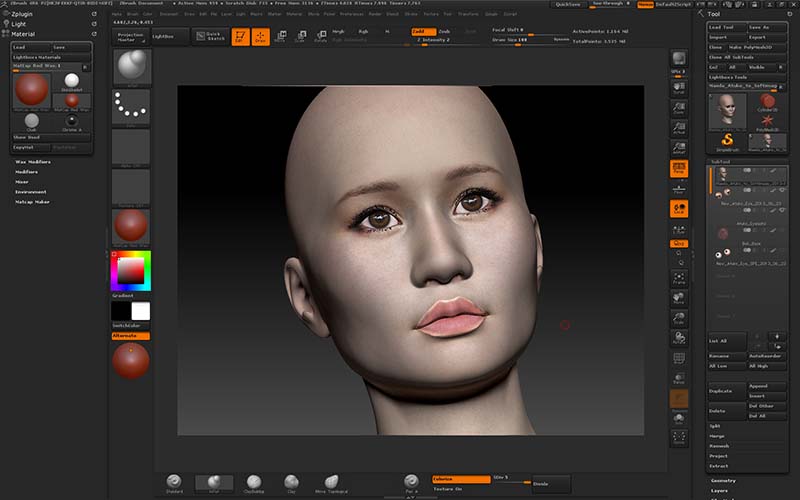Expand the Environment section

(x=31, y=192)
